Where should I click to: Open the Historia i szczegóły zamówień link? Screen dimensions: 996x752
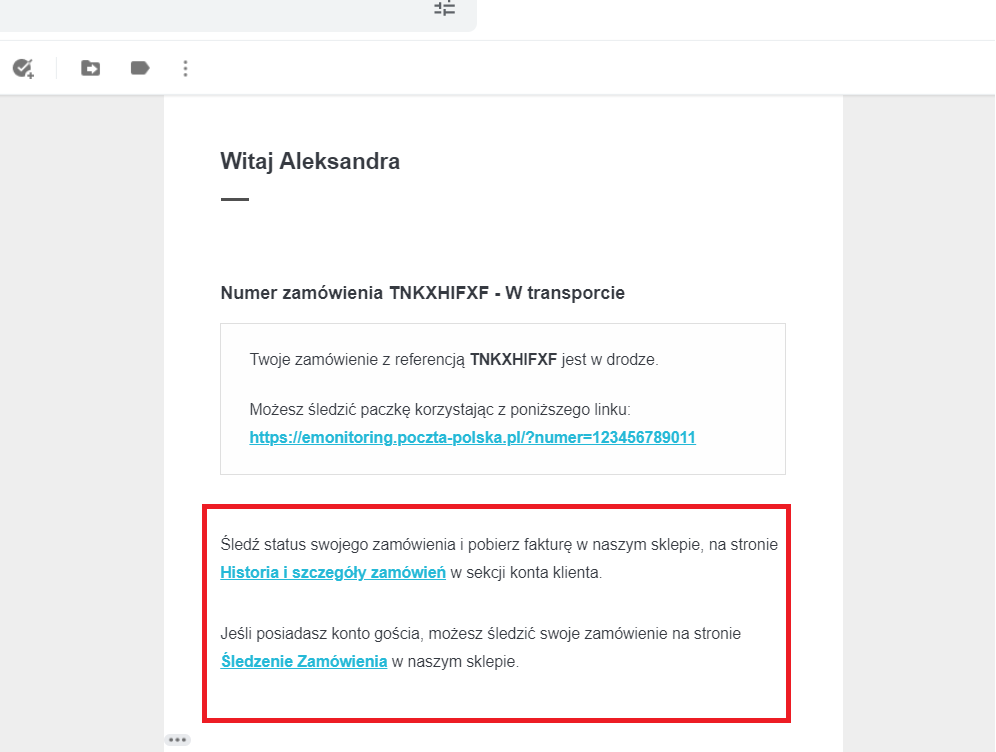[x=333, y=573]
